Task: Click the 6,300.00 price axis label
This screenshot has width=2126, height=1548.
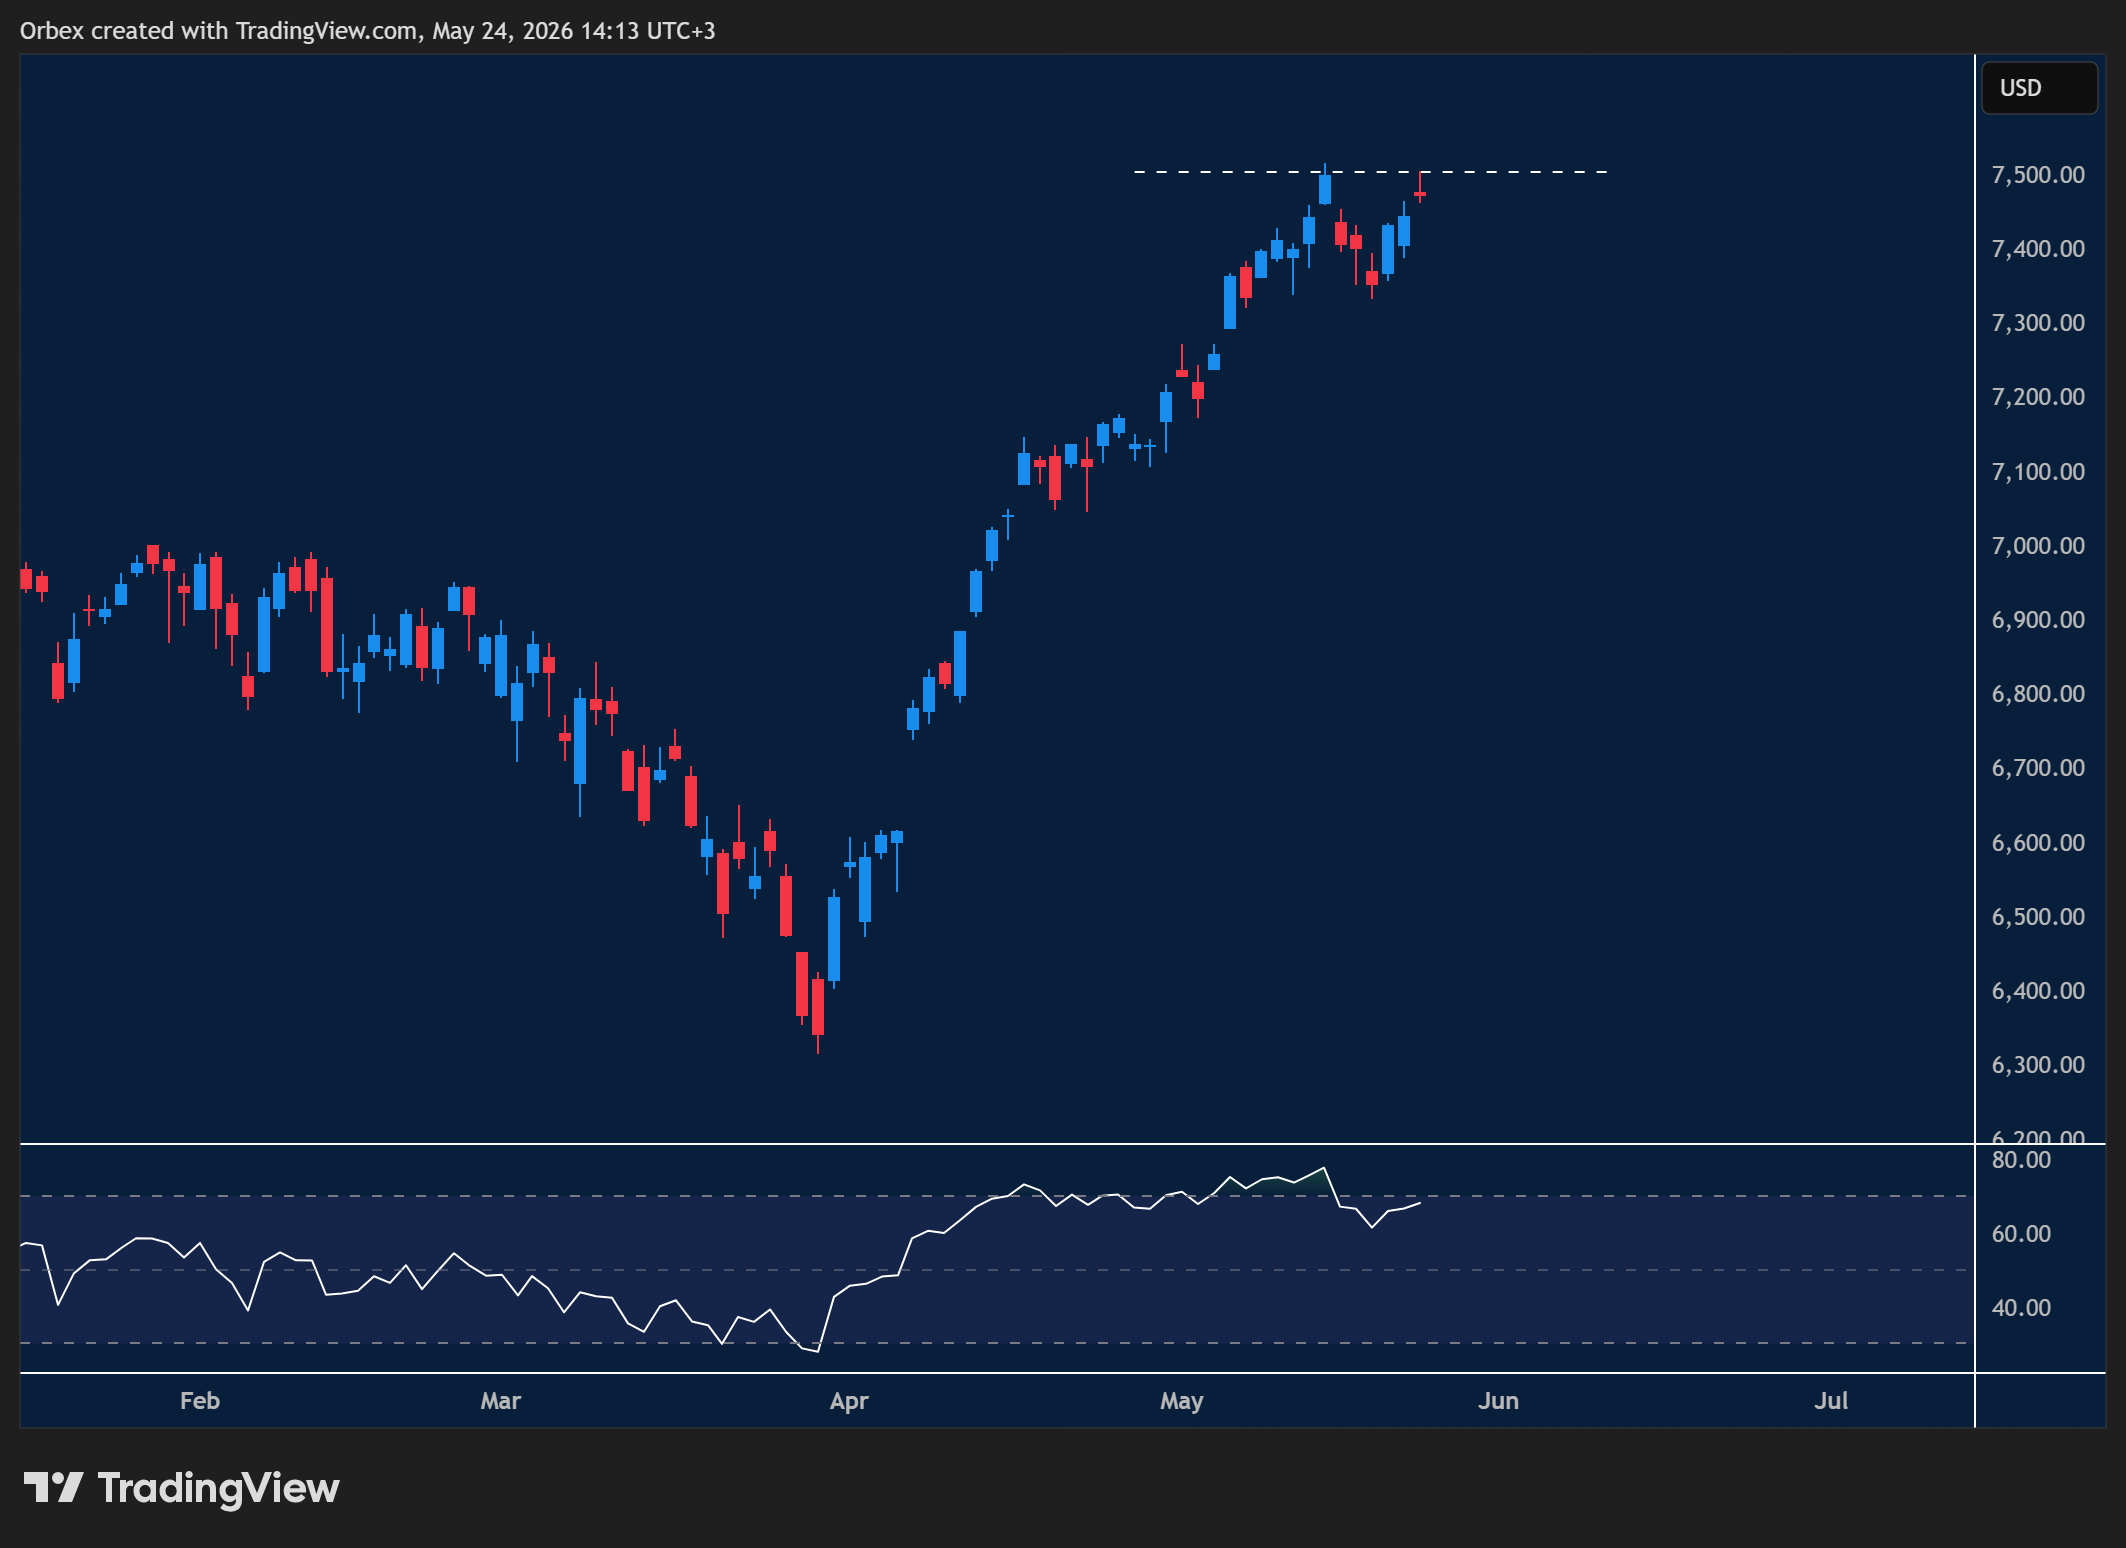Action: 2038,1065
